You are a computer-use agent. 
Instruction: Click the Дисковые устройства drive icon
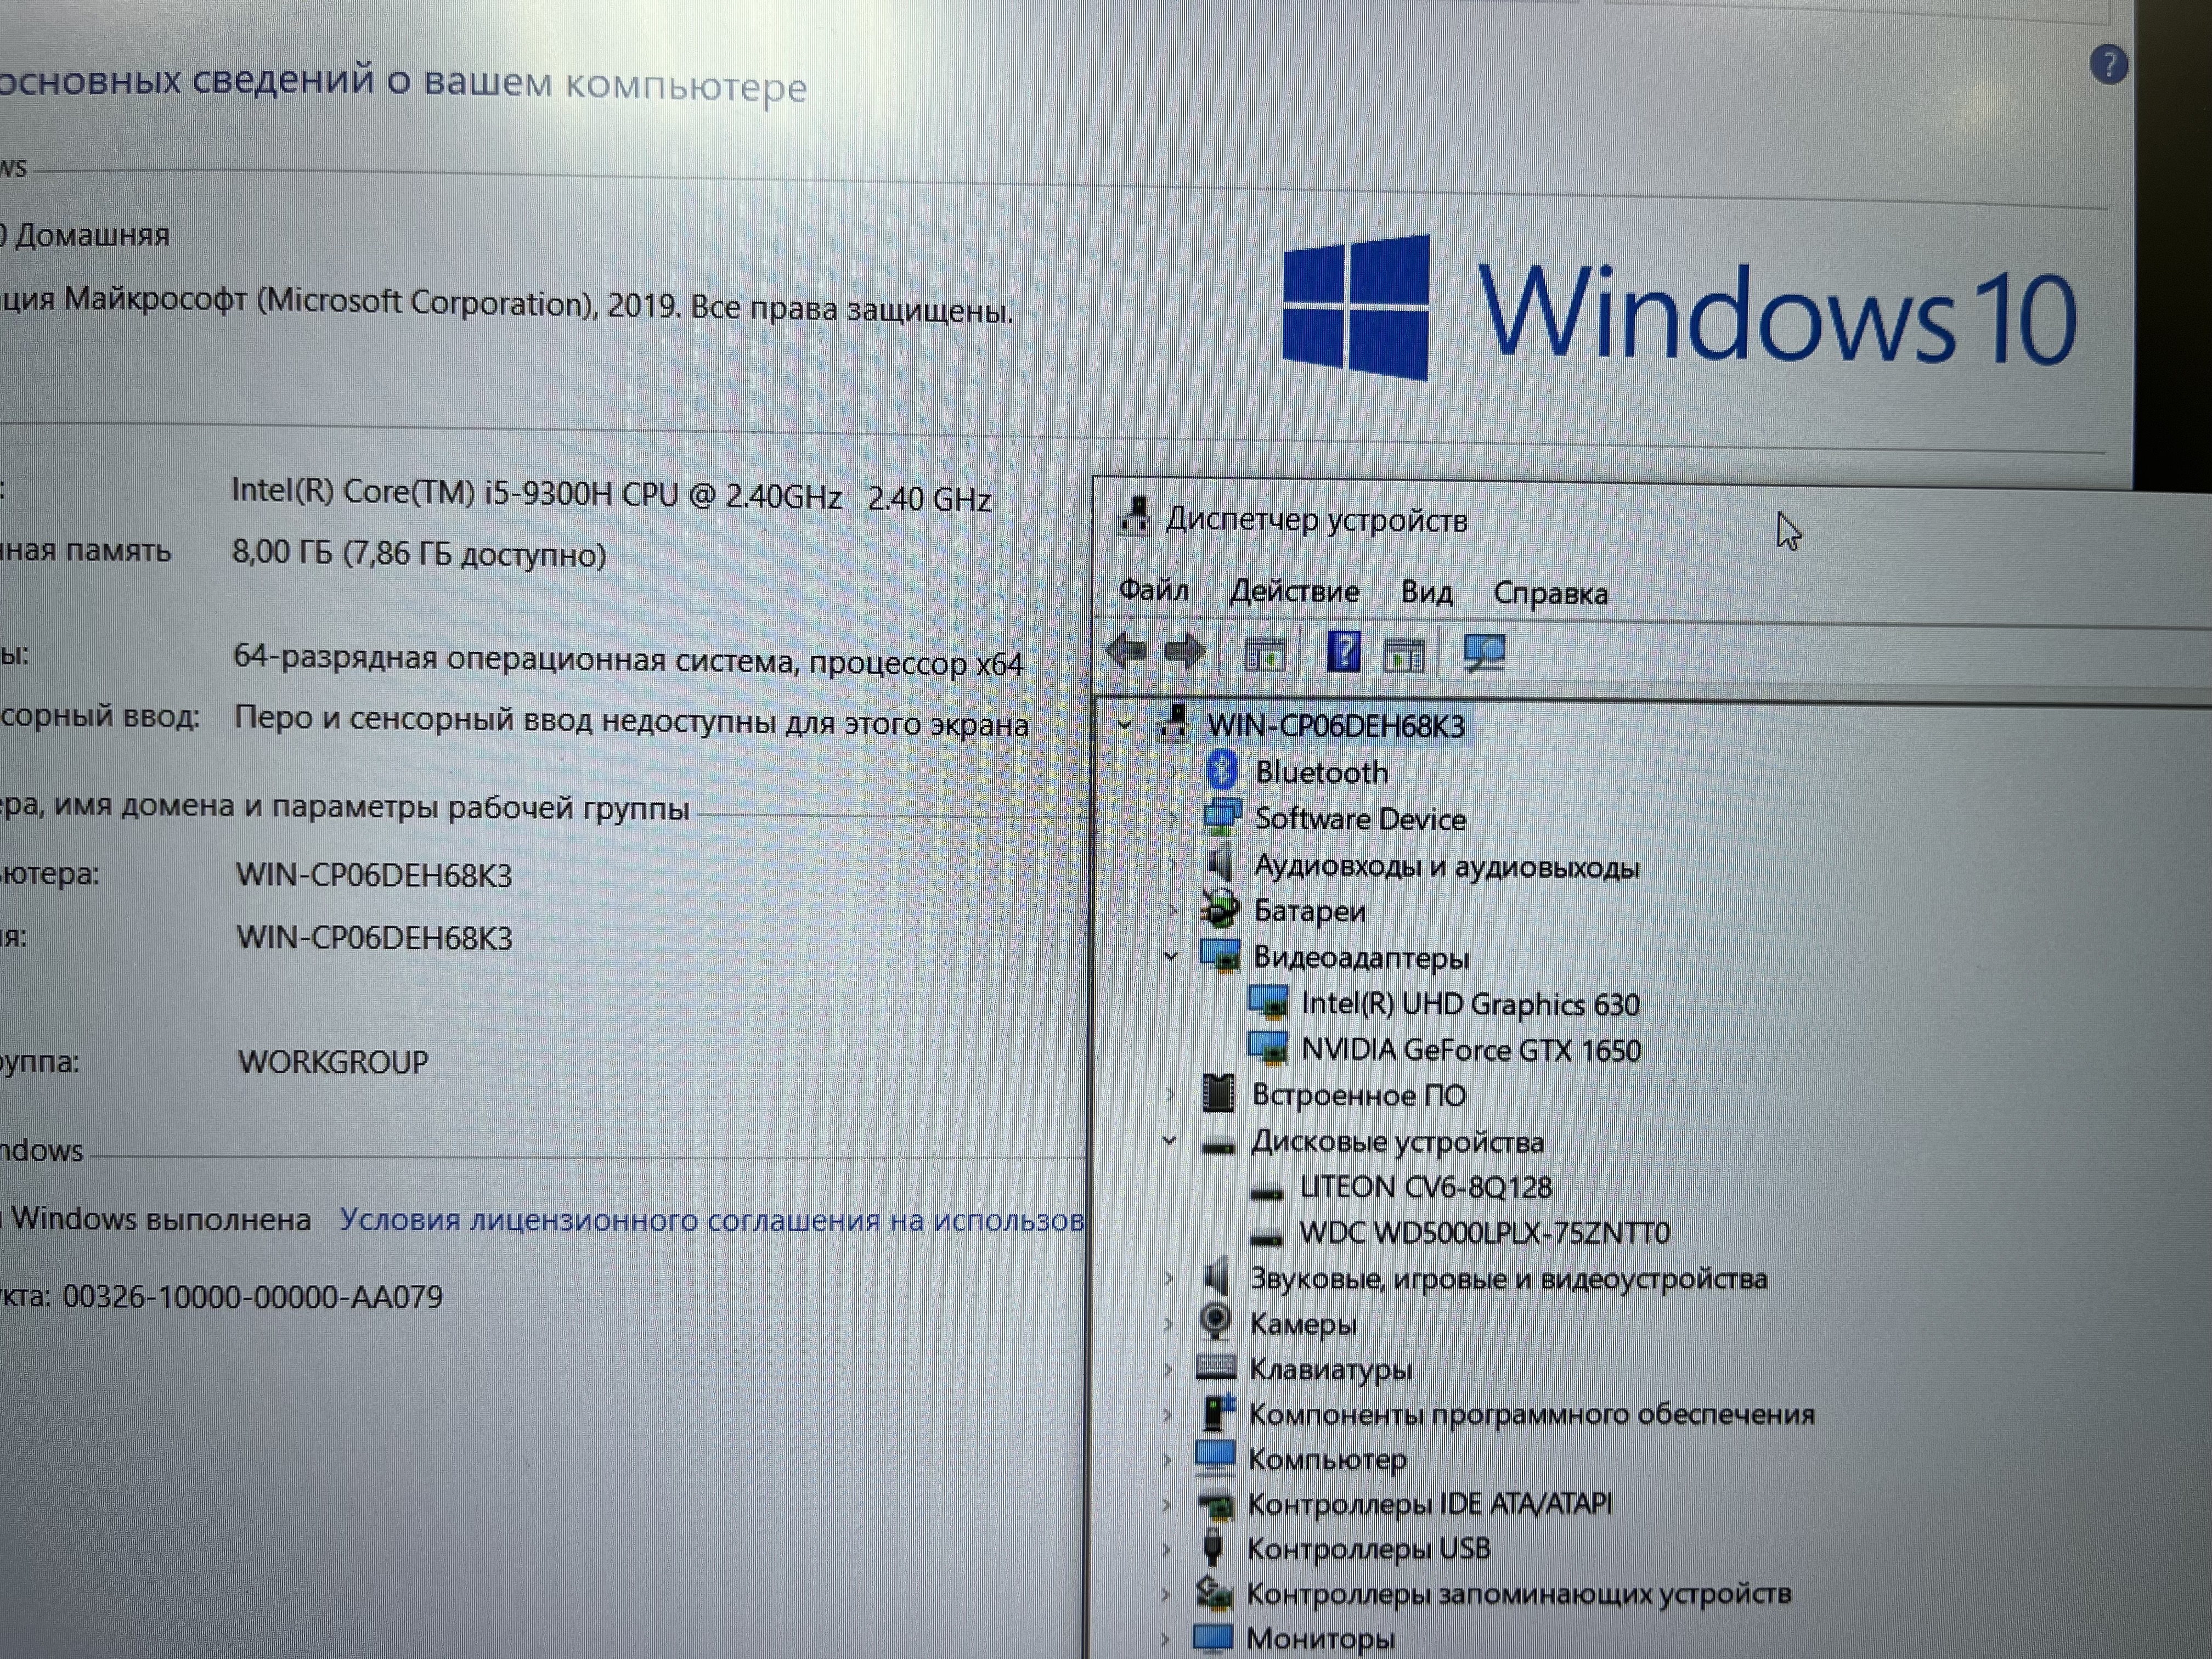click(1217, 1147)
